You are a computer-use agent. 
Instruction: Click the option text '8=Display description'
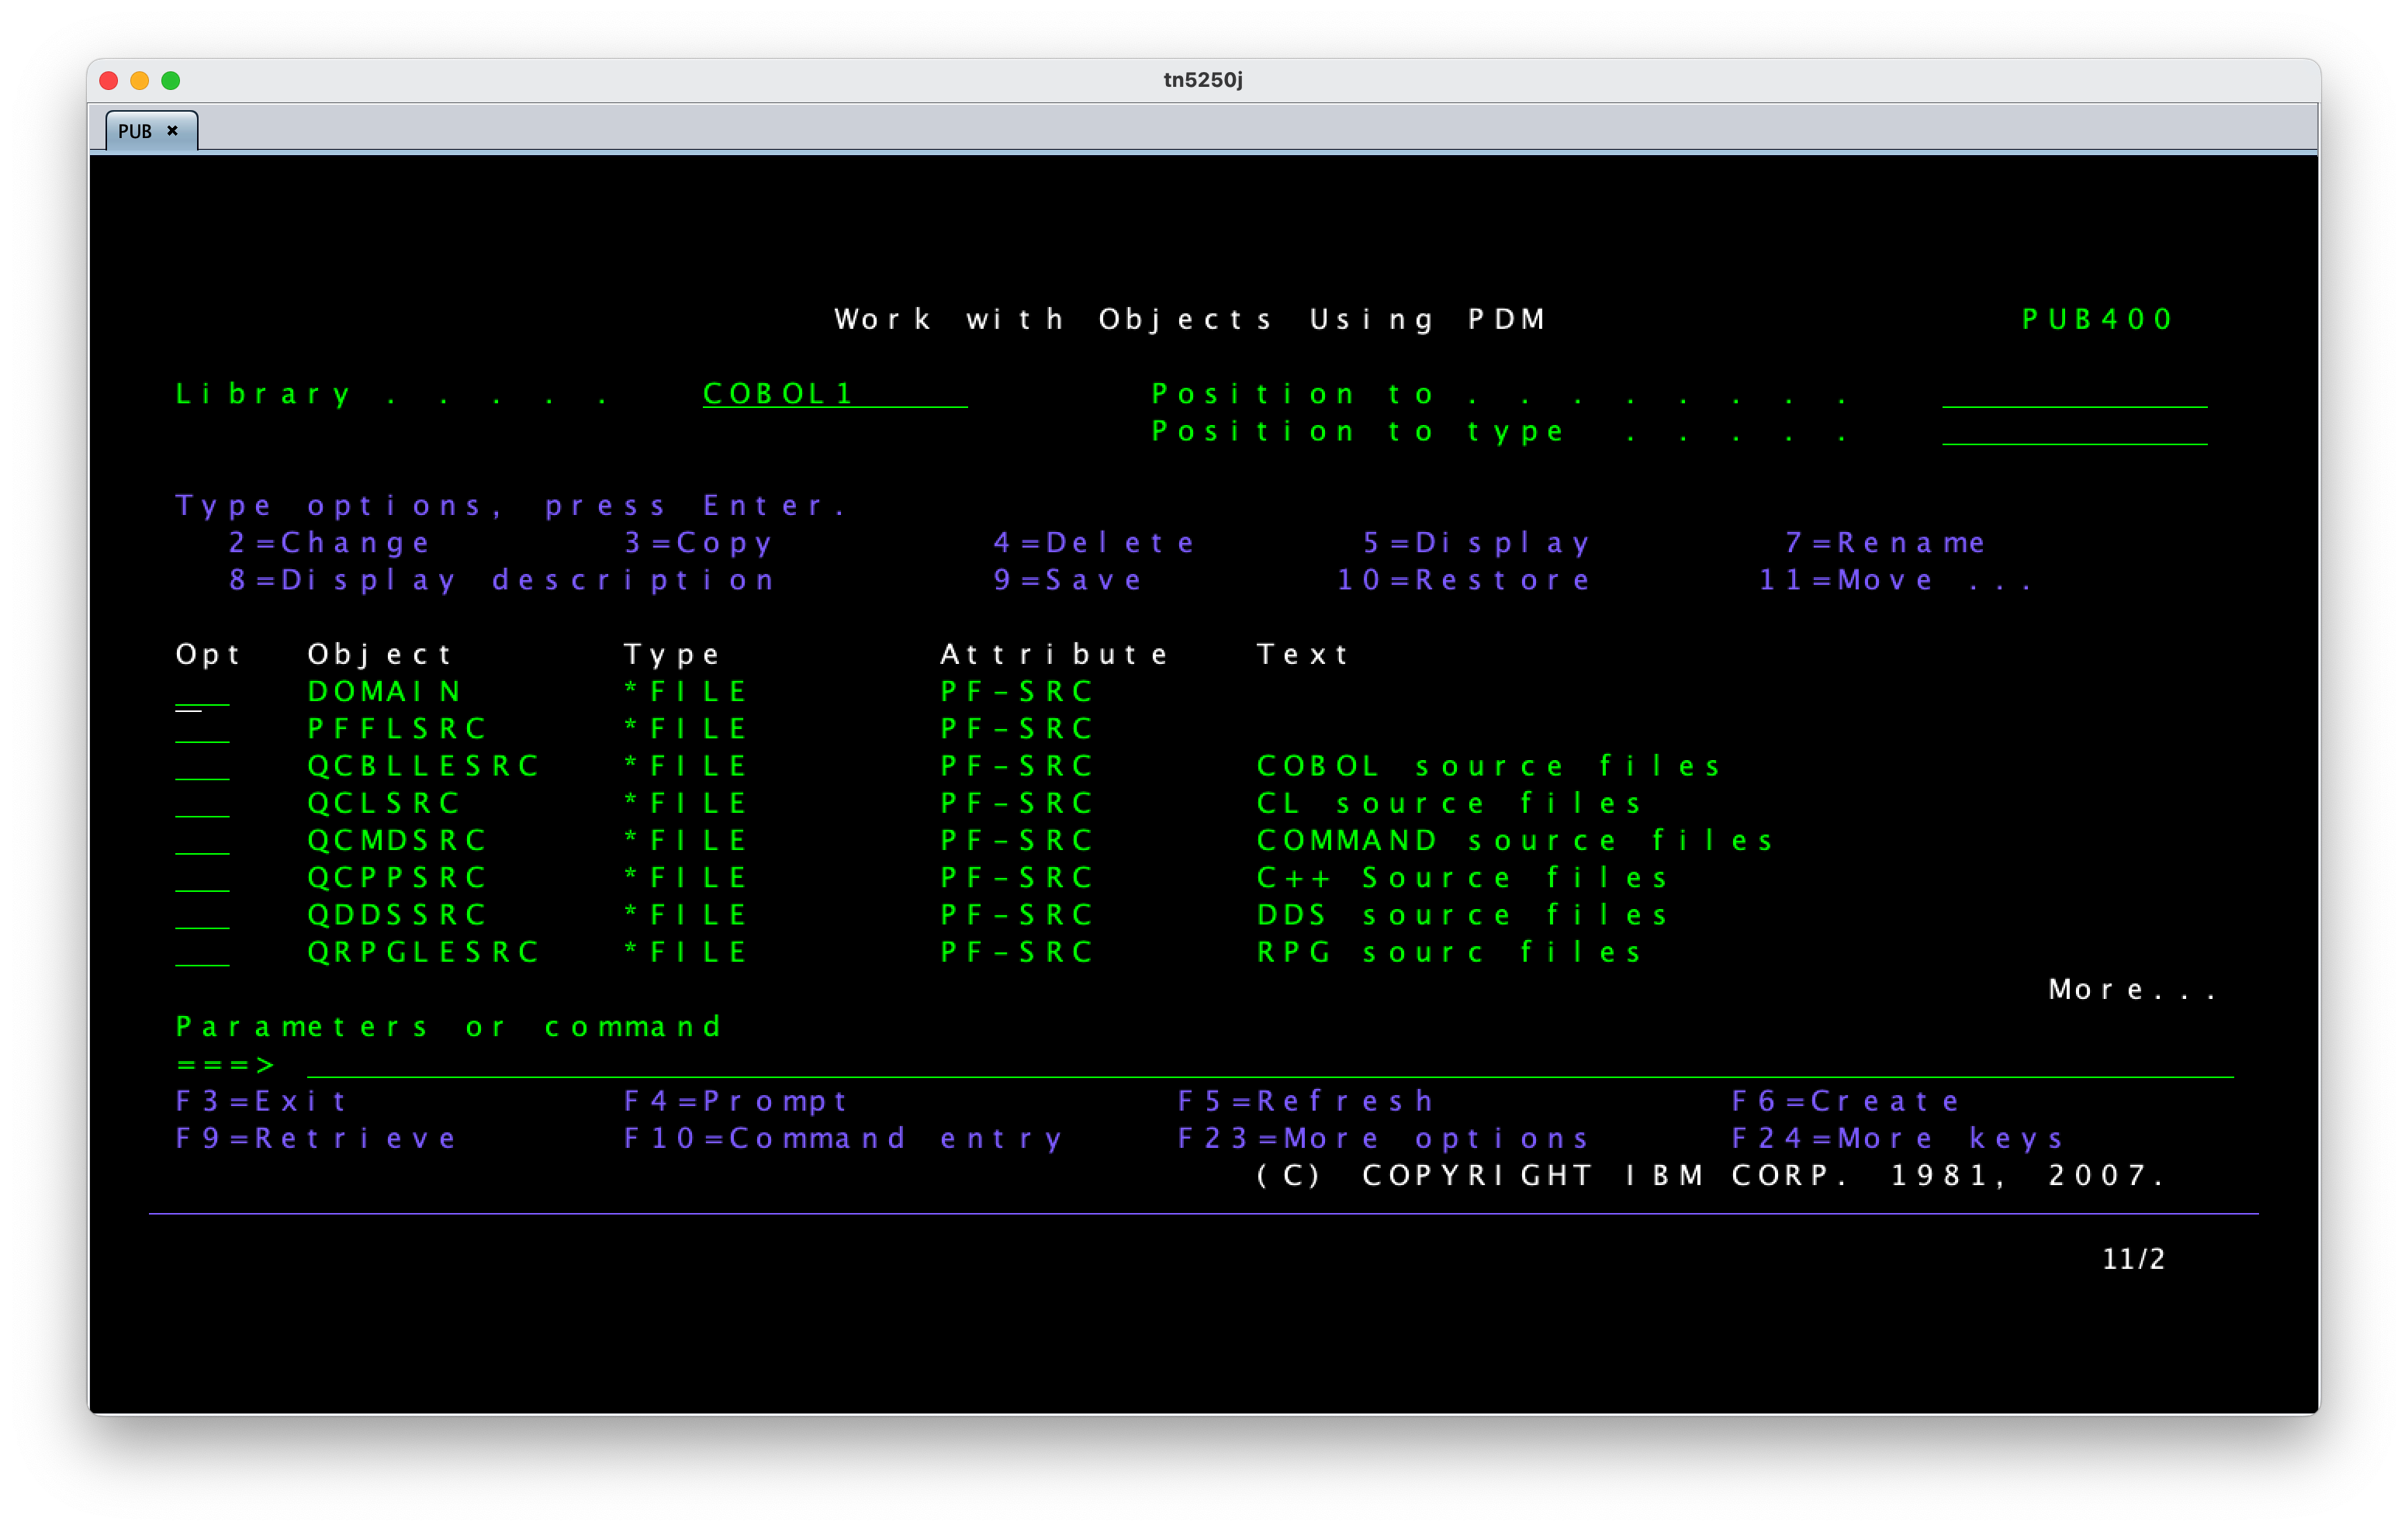[502, 580]
